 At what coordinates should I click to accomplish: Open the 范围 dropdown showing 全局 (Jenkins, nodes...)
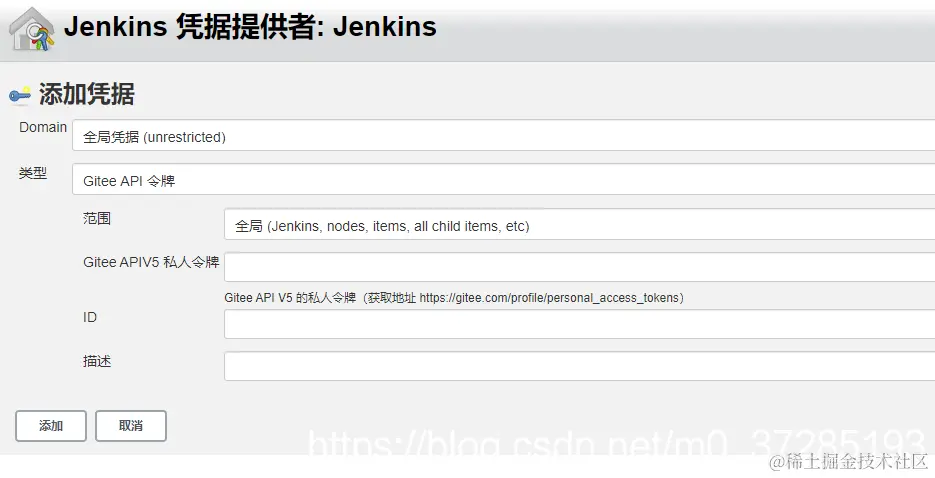click(x=580, y=225)
